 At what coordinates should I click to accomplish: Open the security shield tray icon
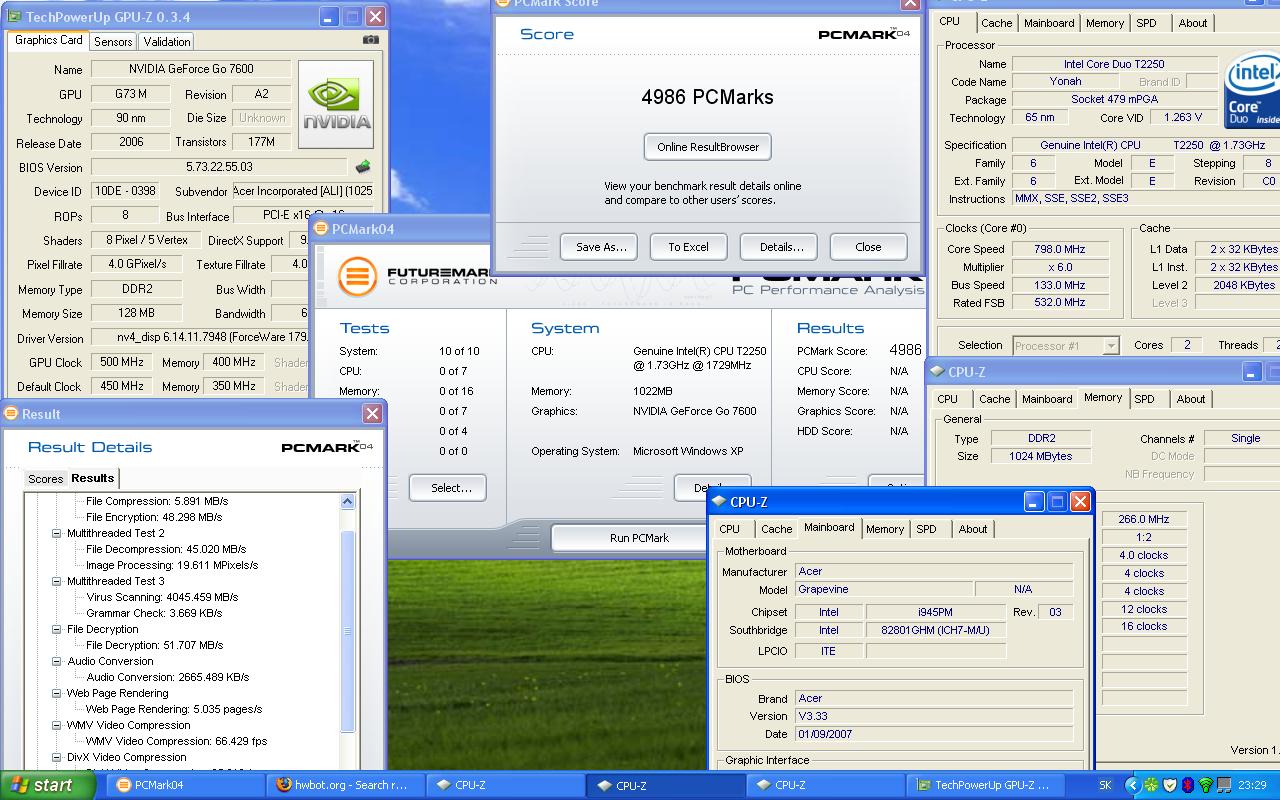pyautogui.click(x=1170, y=785)
